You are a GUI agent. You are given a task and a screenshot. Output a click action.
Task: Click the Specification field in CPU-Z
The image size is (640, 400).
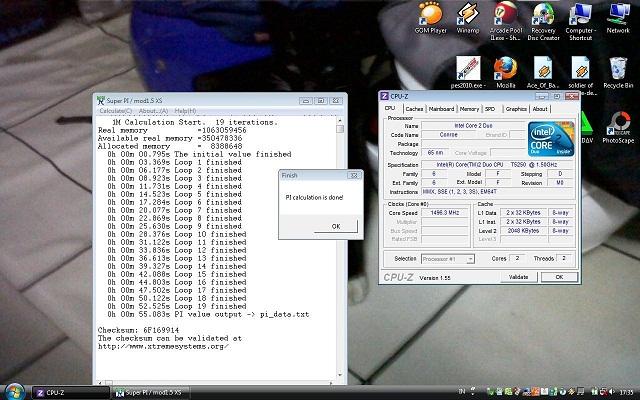point(497,165)
